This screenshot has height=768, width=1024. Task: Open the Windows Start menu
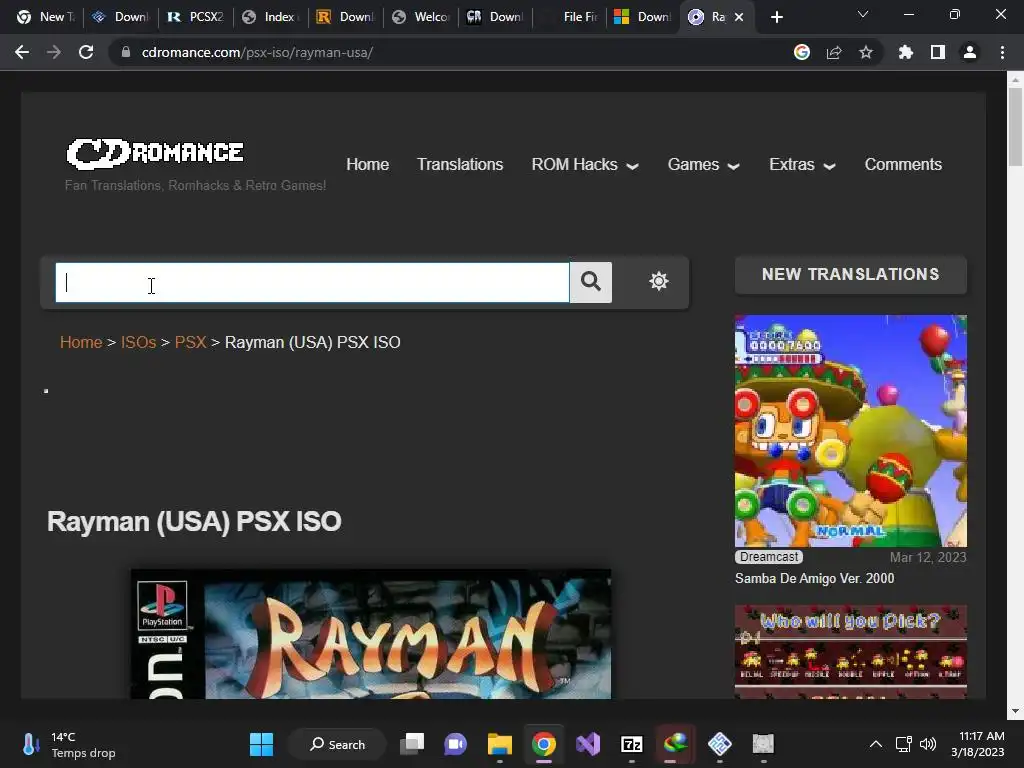click(x=261, y=744)
